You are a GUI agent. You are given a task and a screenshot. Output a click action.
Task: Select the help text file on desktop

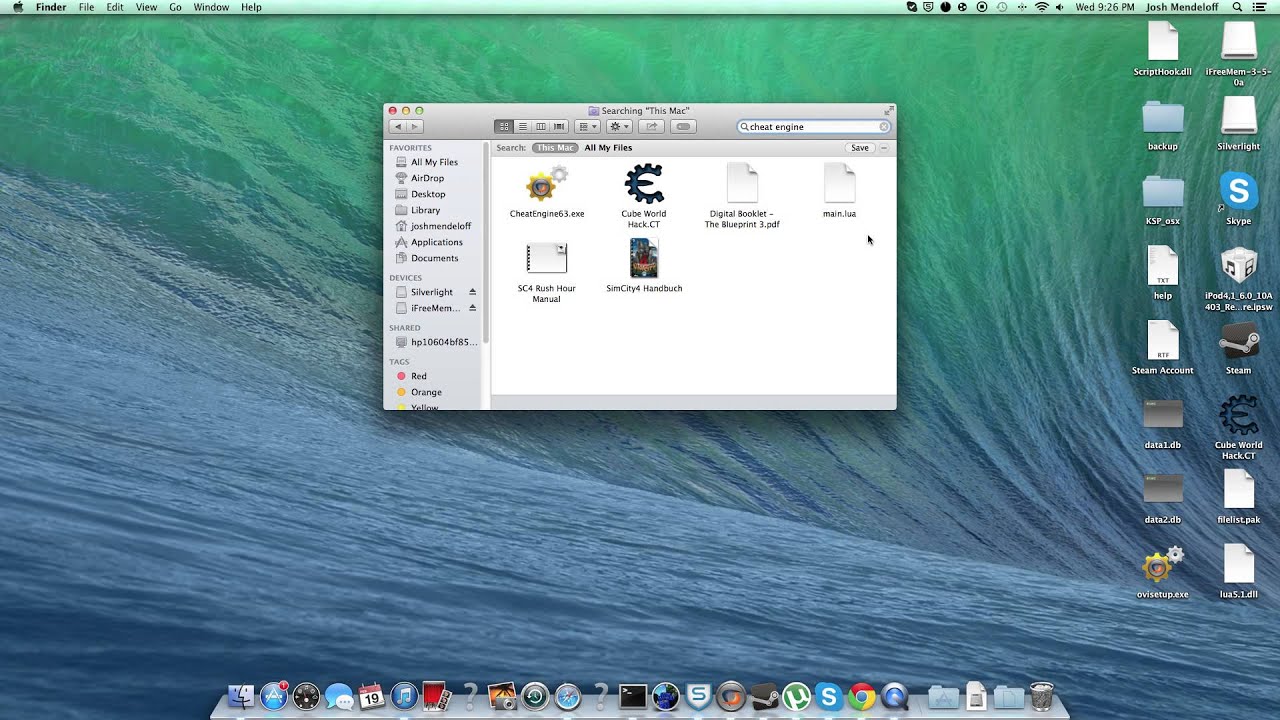[x=1162, y=273]
